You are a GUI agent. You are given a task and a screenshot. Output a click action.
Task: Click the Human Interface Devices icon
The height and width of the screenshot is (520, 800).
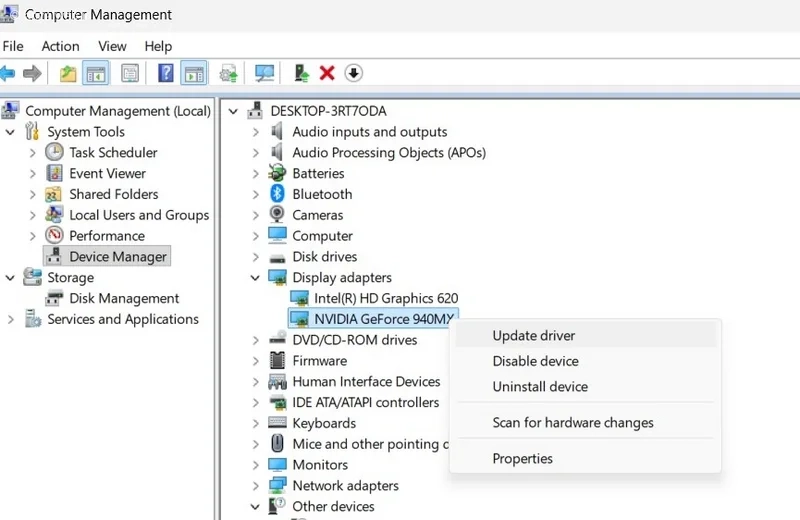tap(277, 381)
